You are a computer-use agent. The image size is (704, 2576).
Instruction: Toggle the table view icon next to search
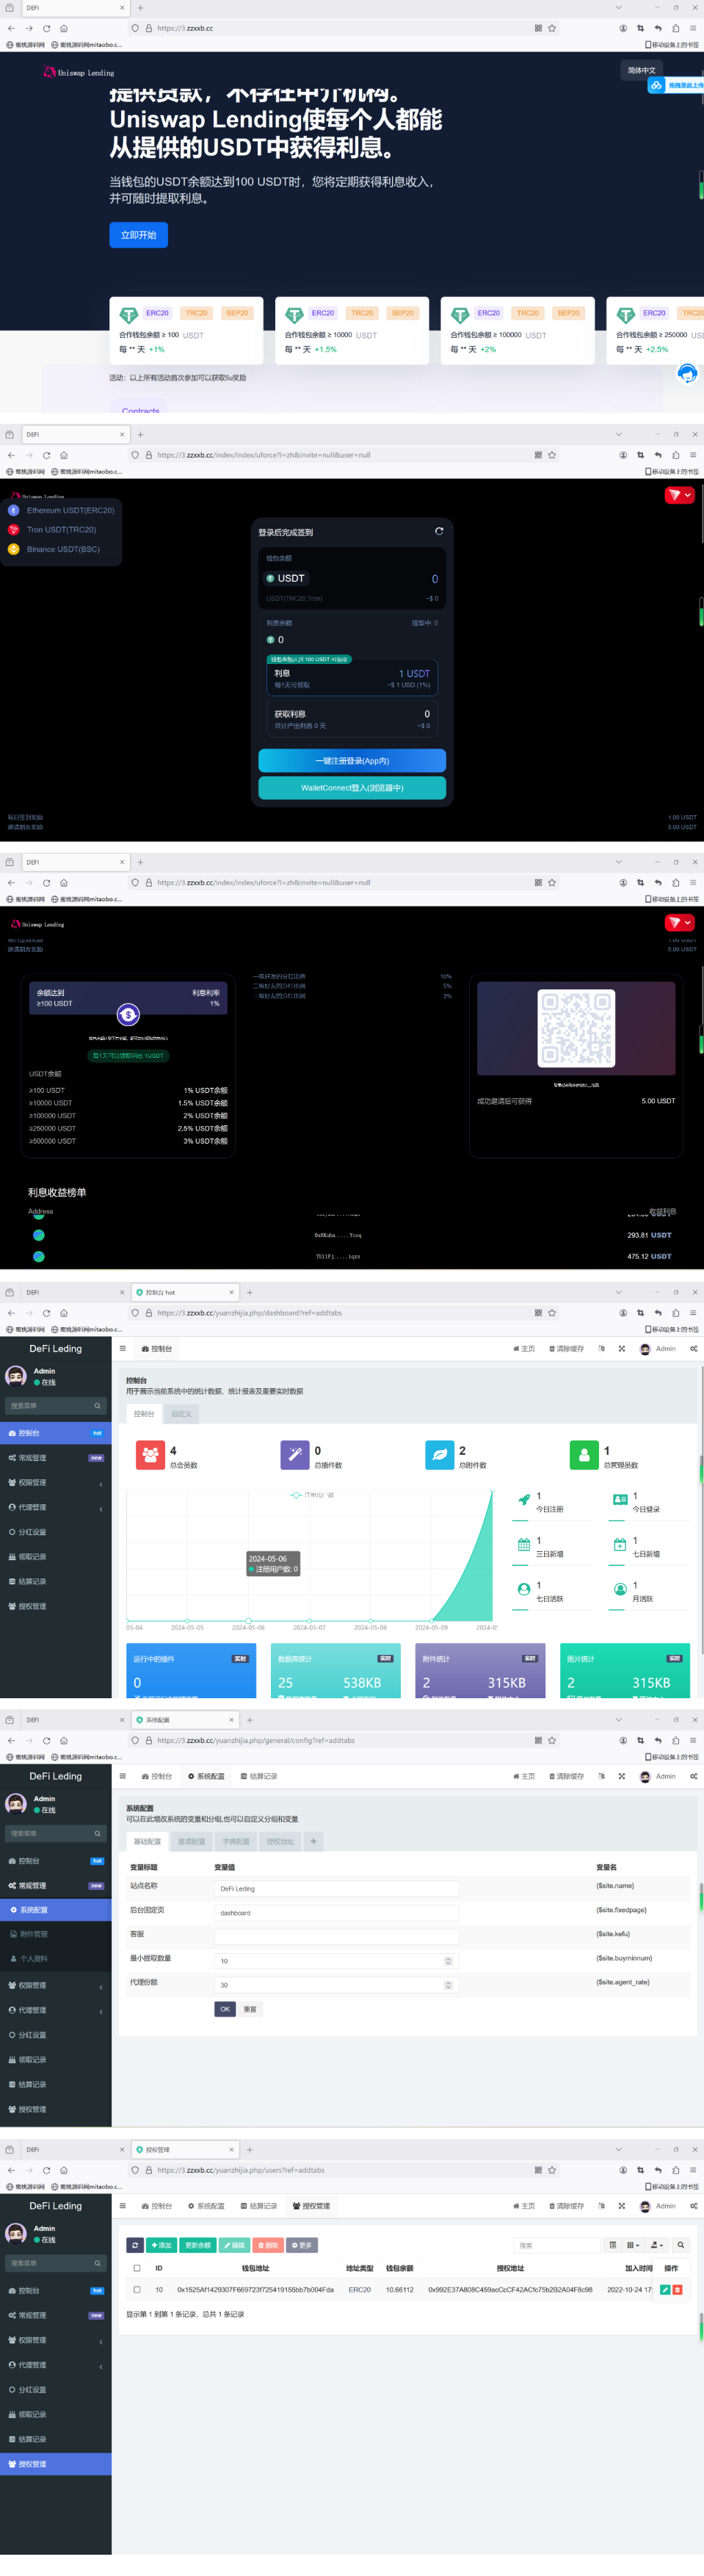pyautogui.click(x=613, y=2245)
